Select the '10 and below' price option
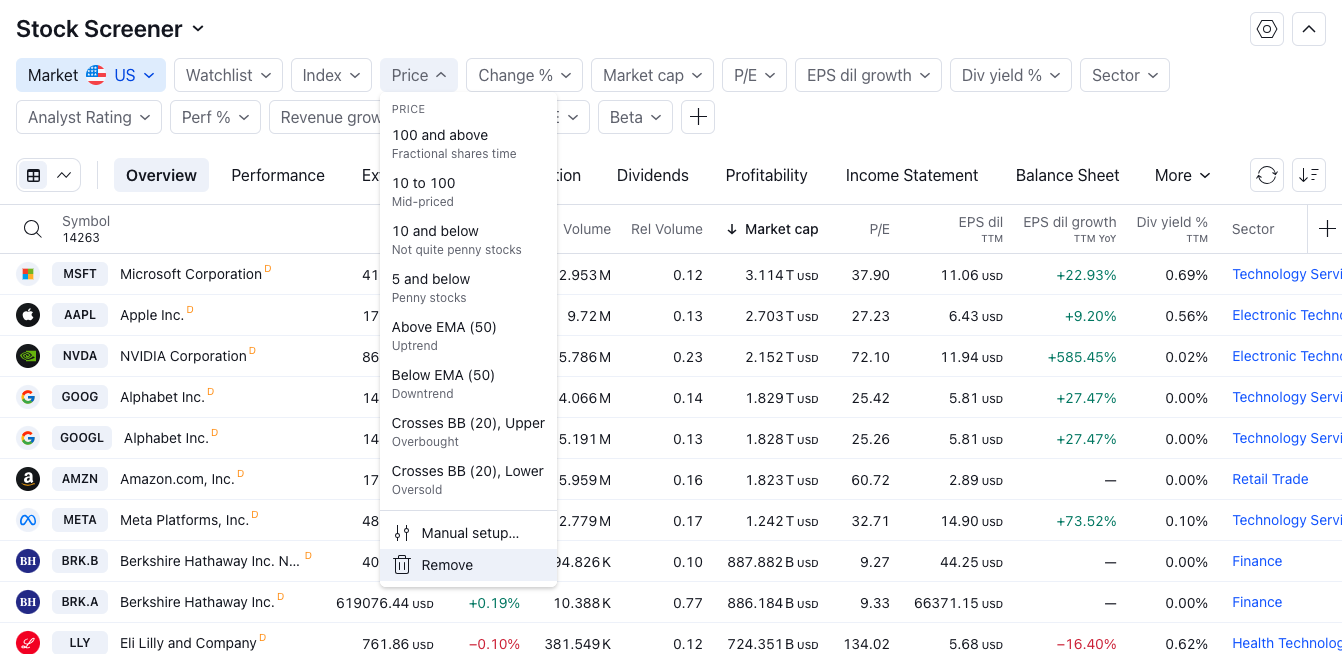1342x654 pixels. (468, 240)
